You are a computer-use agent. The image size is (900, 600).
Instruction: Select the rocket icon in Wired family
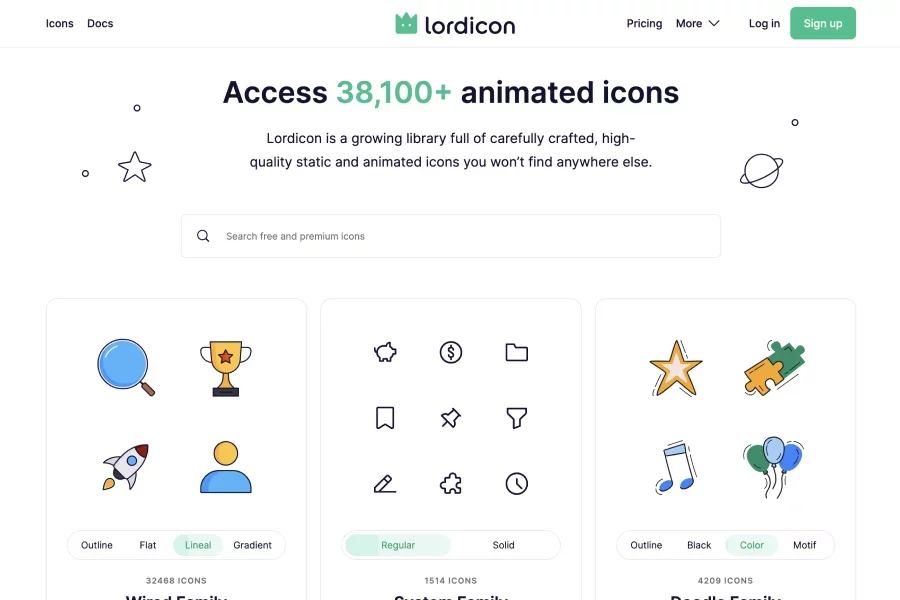point(126,467)
